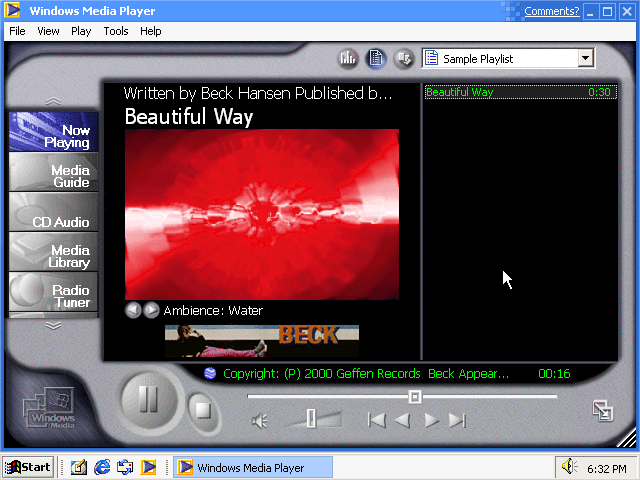Switch to compact mode icon
This screenshot has height=480, width=640.
603,411
